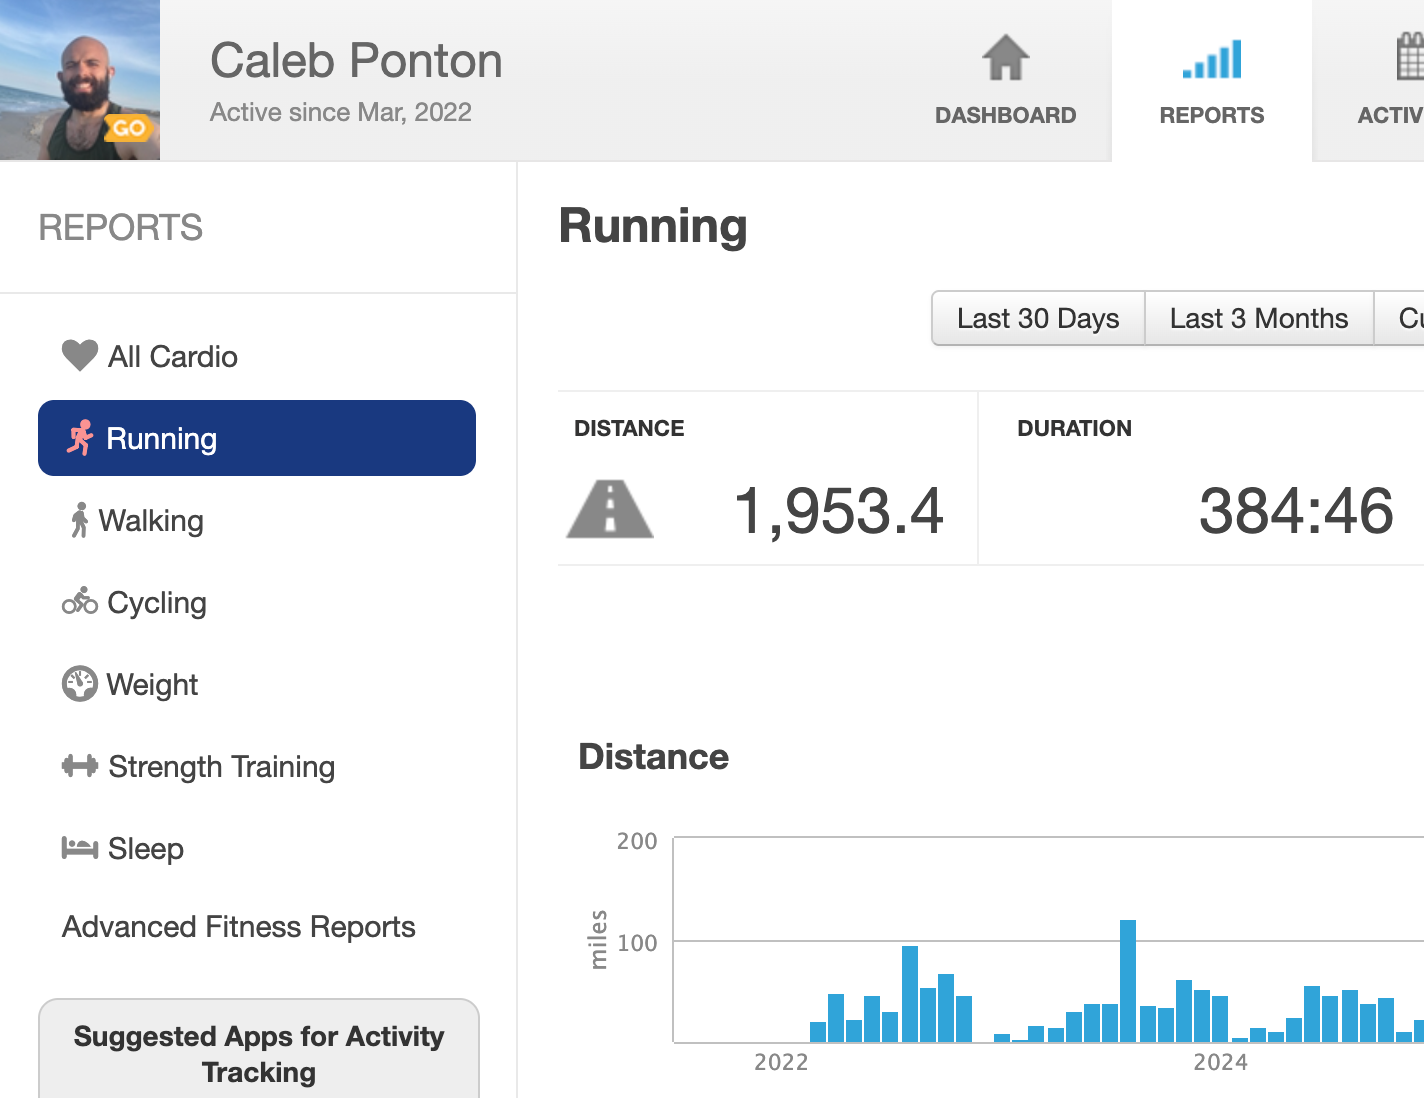Filter by Last 30 Days
Viewport: 1424px width, 1098px height.
click(1038, 318)
